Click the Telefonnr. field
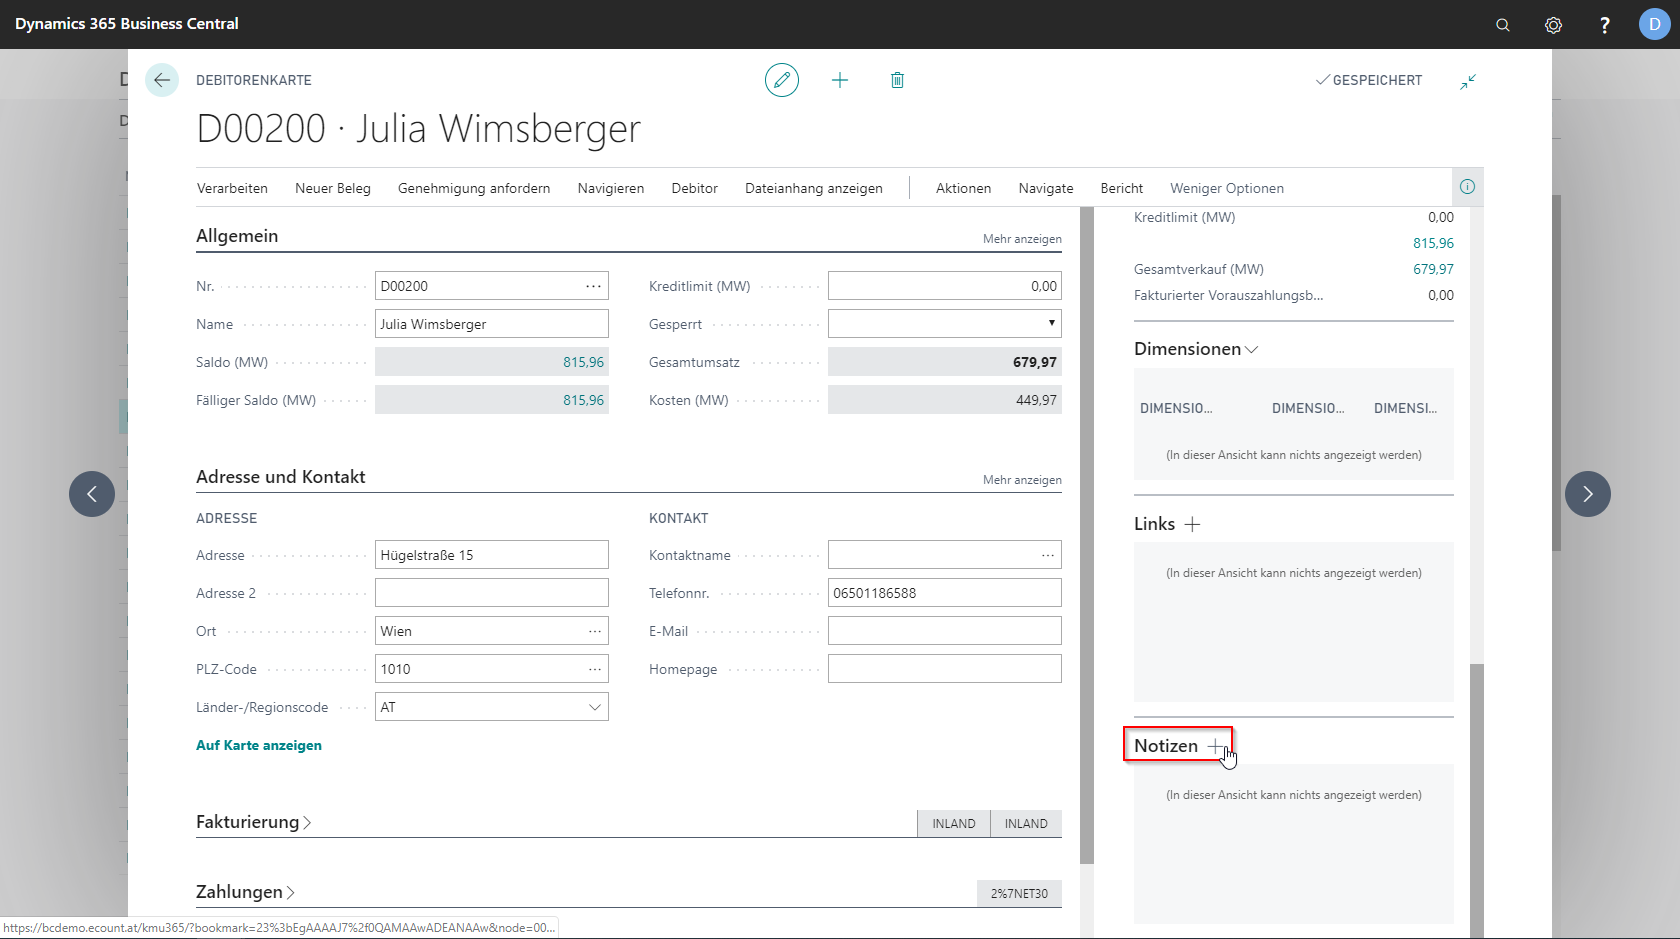Viewport: 1680px width, 939px height. coord(944,593)
